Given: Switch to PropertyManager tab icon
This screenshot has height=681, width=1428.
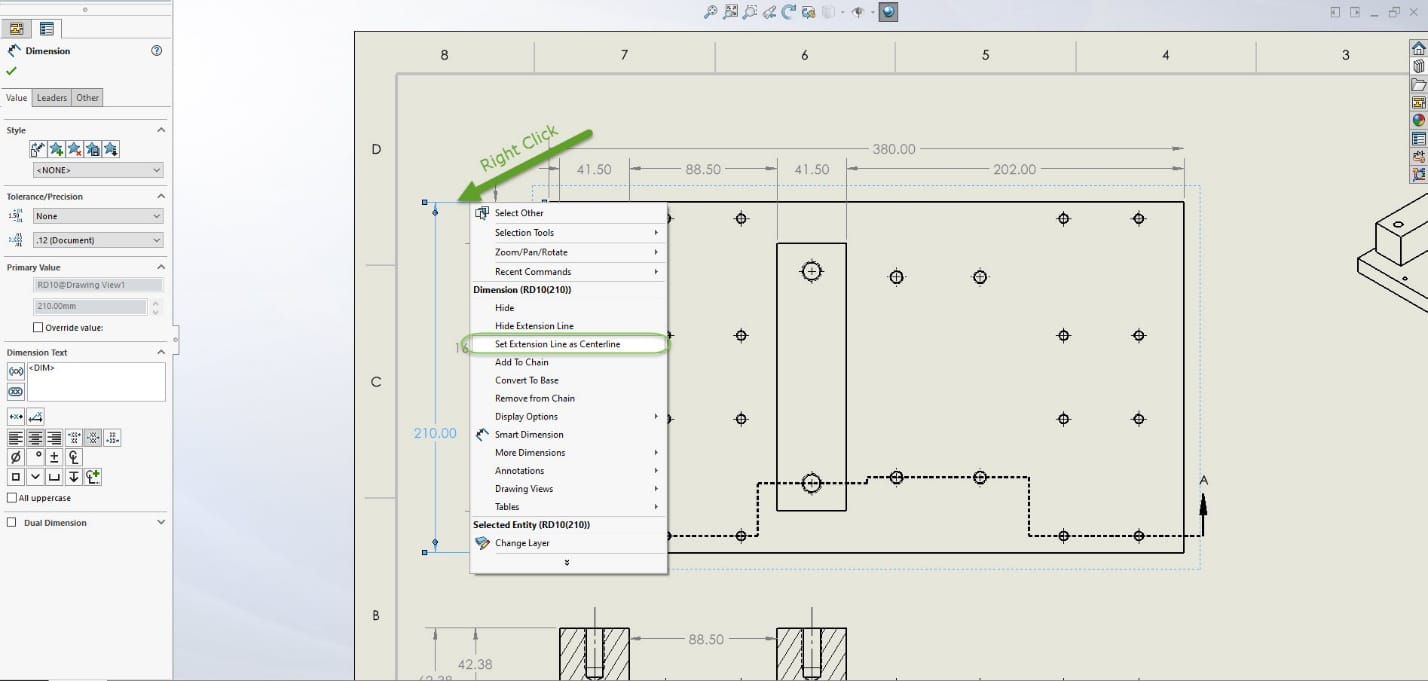Looking at the screenshot, I should point(46,28).
